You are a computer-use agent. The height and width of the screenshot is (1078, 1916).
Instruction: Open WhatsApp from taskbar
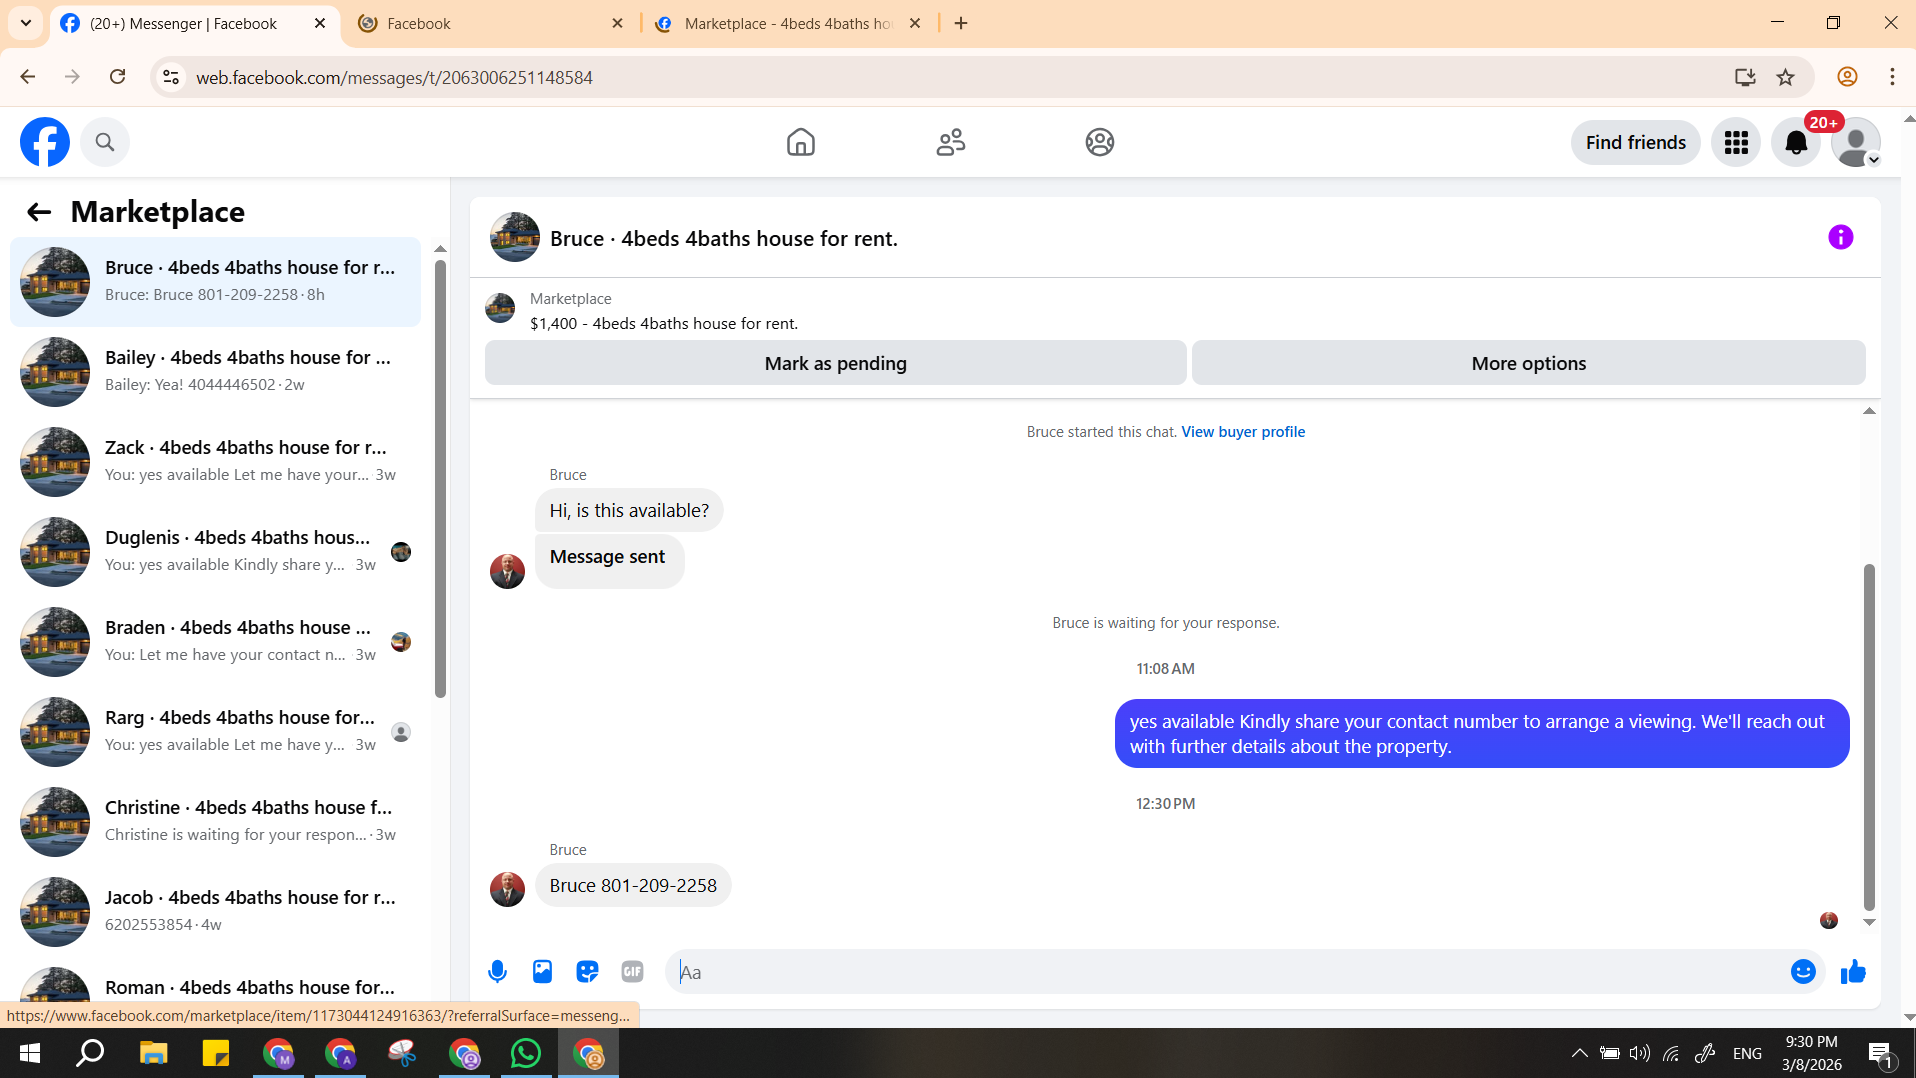tap(526, 1053)
